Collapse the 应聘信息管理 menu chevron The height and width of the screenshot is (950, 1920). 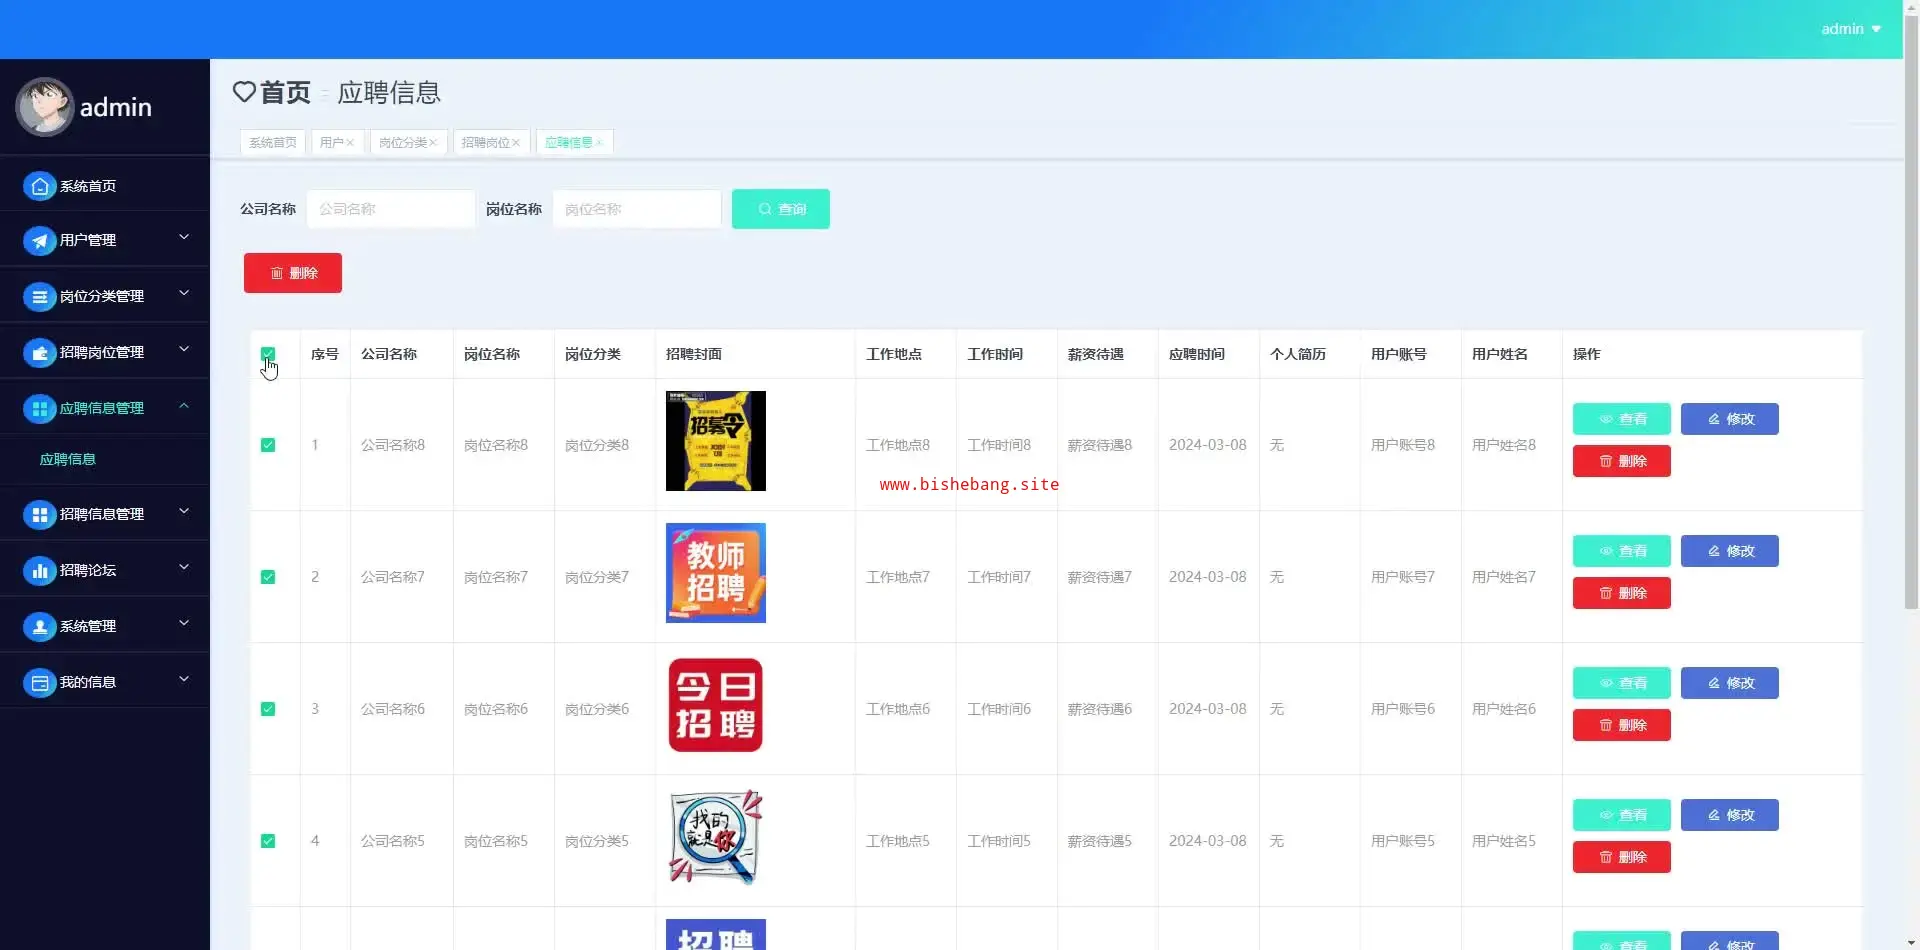(184, 406)
